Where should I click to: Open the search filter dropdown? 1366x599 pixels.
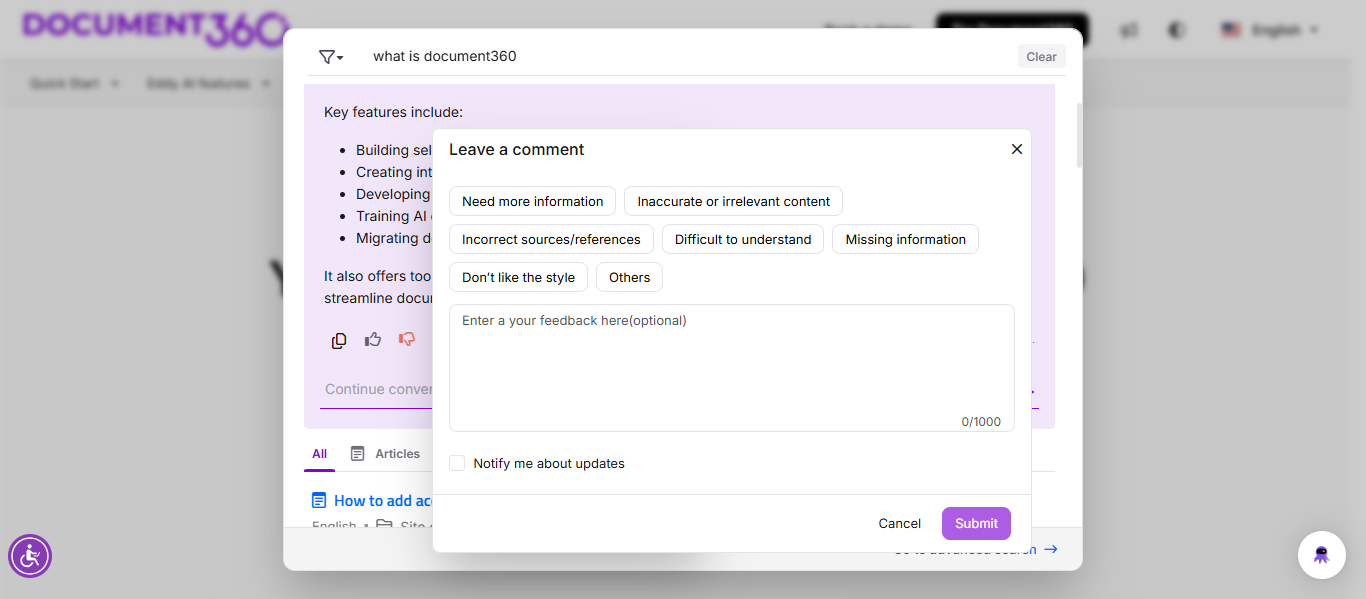[331, 57]
